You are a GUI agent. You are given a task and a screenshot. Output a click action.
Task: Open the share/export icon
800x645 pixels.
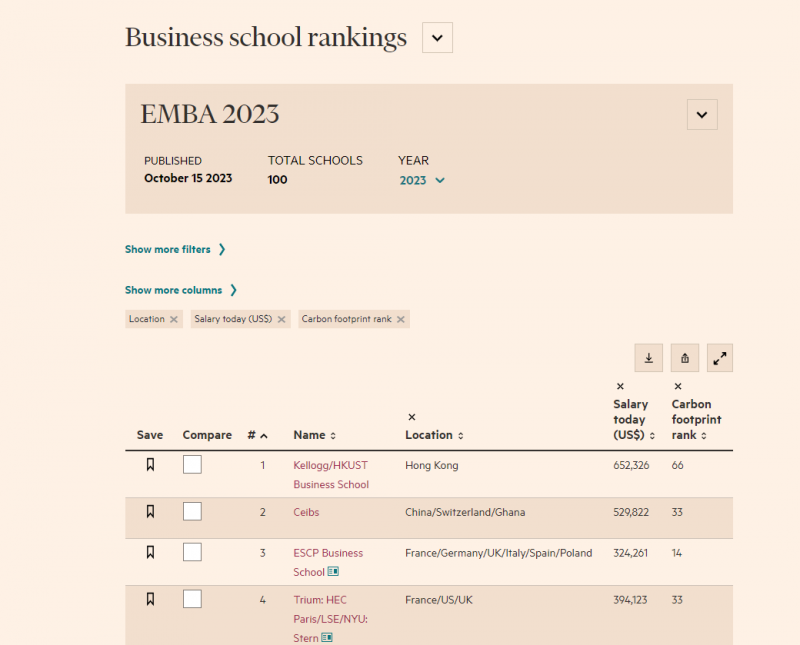pos(684,357)
